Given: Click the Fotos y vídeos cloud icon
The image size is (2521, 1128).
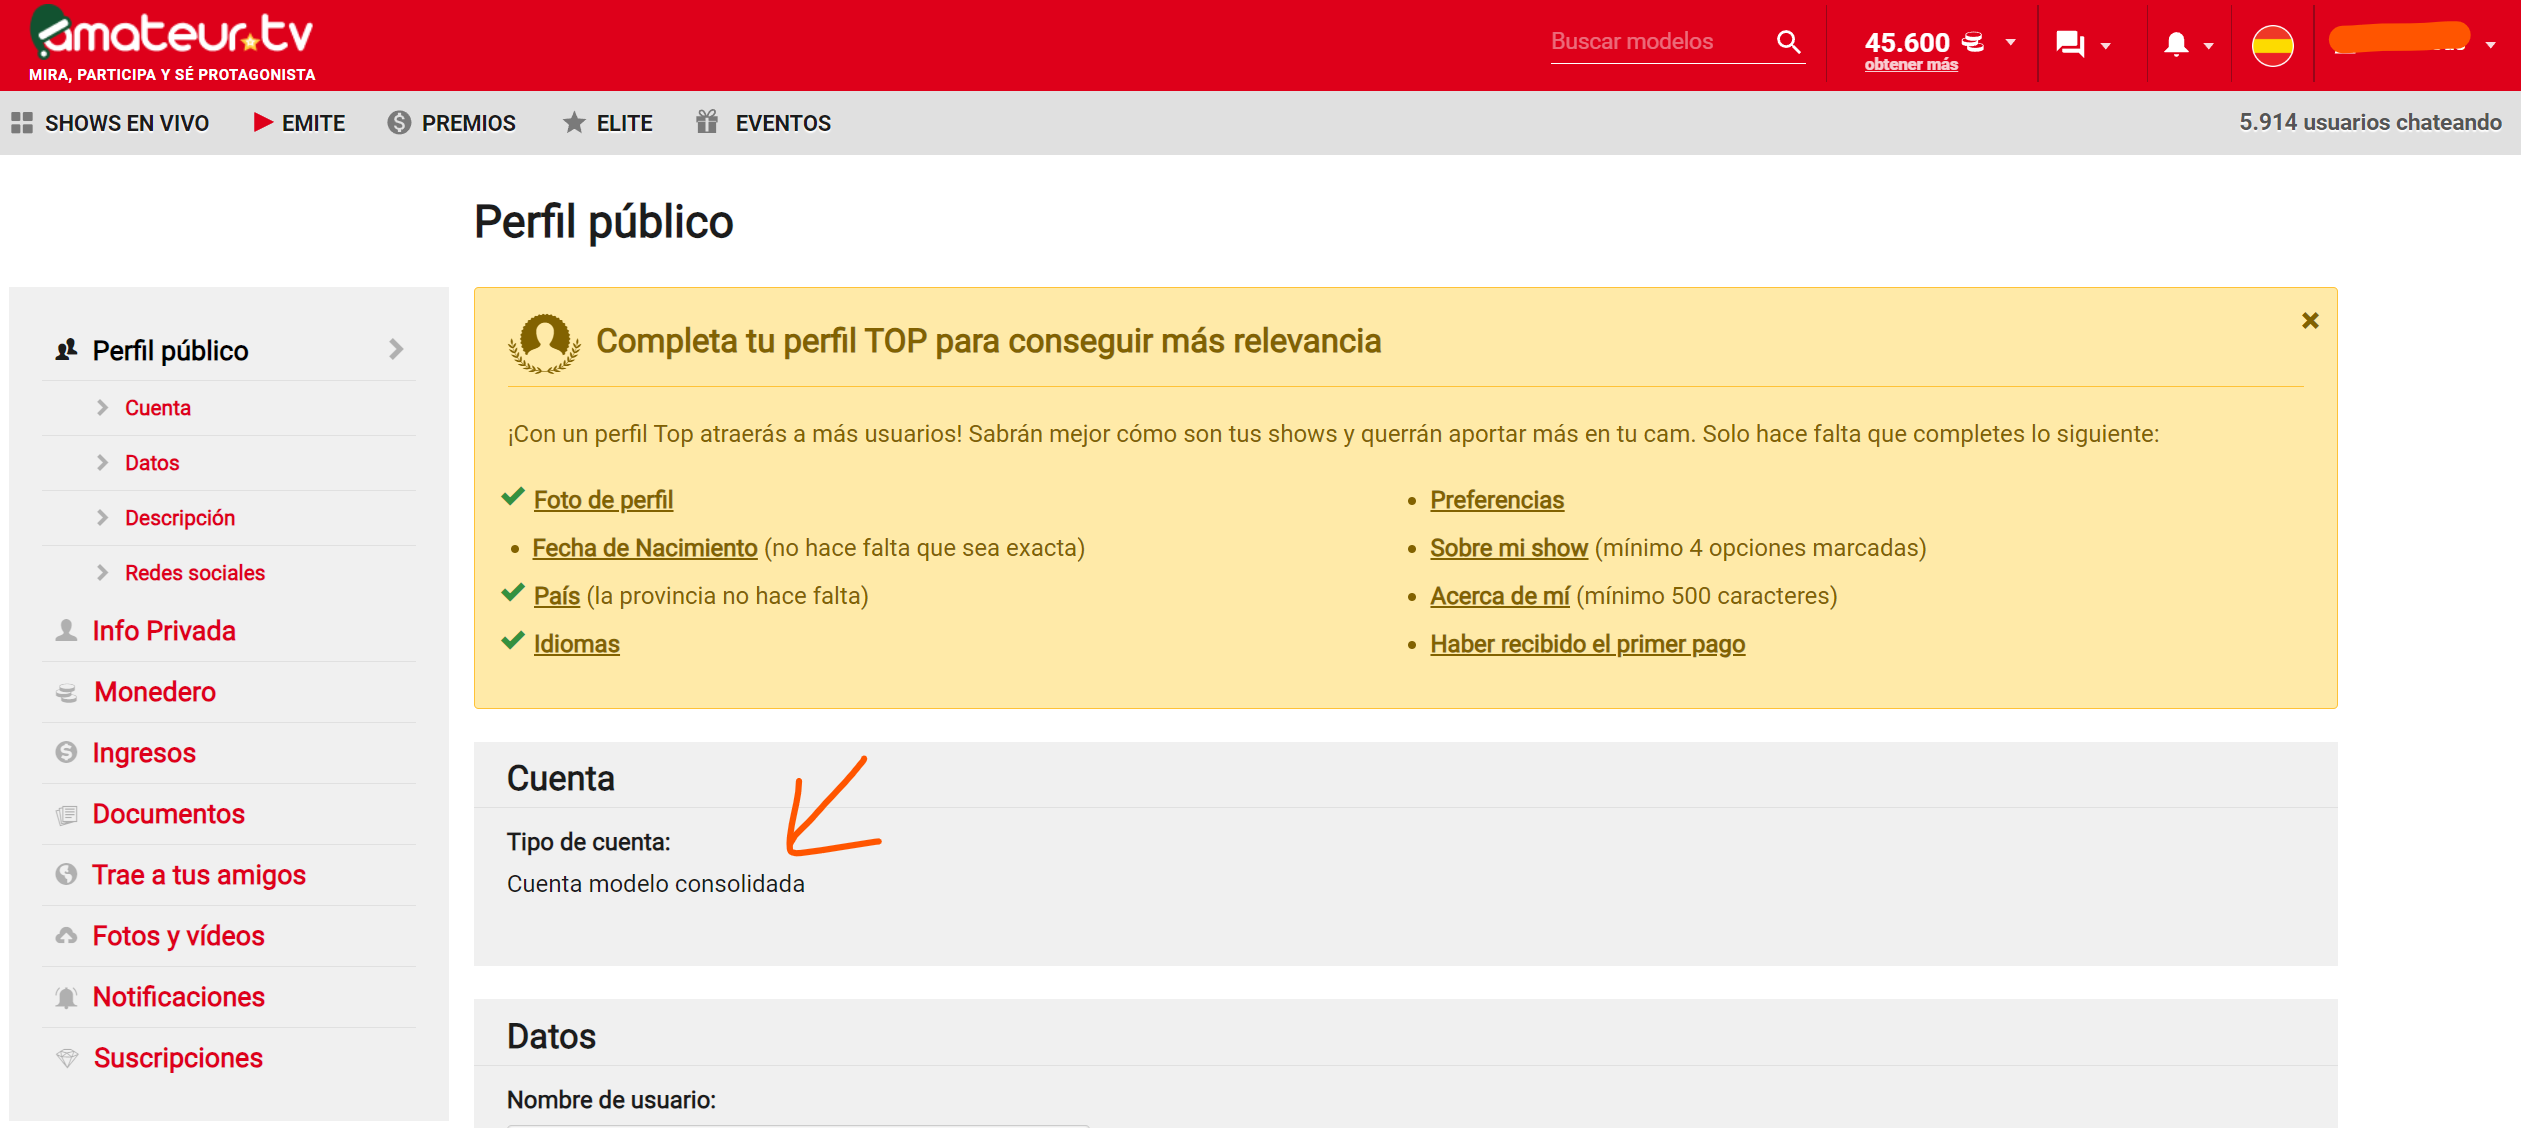Looking at the screenshot, I should (66, 935).
